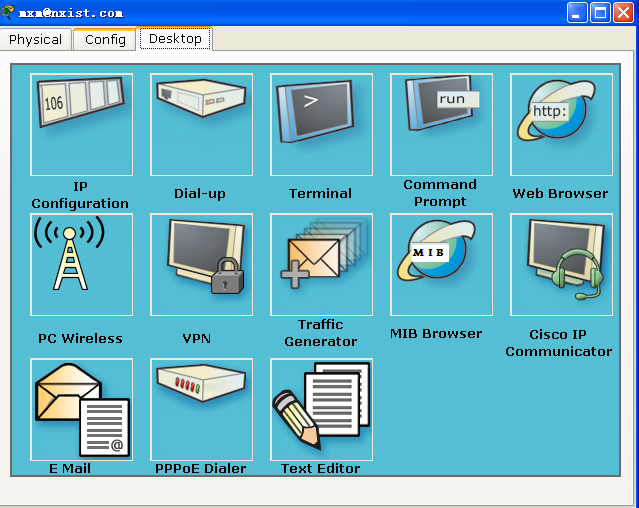Open the Text Editor pencil icon
639x508 pixels.
pyautogui.click(x=322, y=409)
